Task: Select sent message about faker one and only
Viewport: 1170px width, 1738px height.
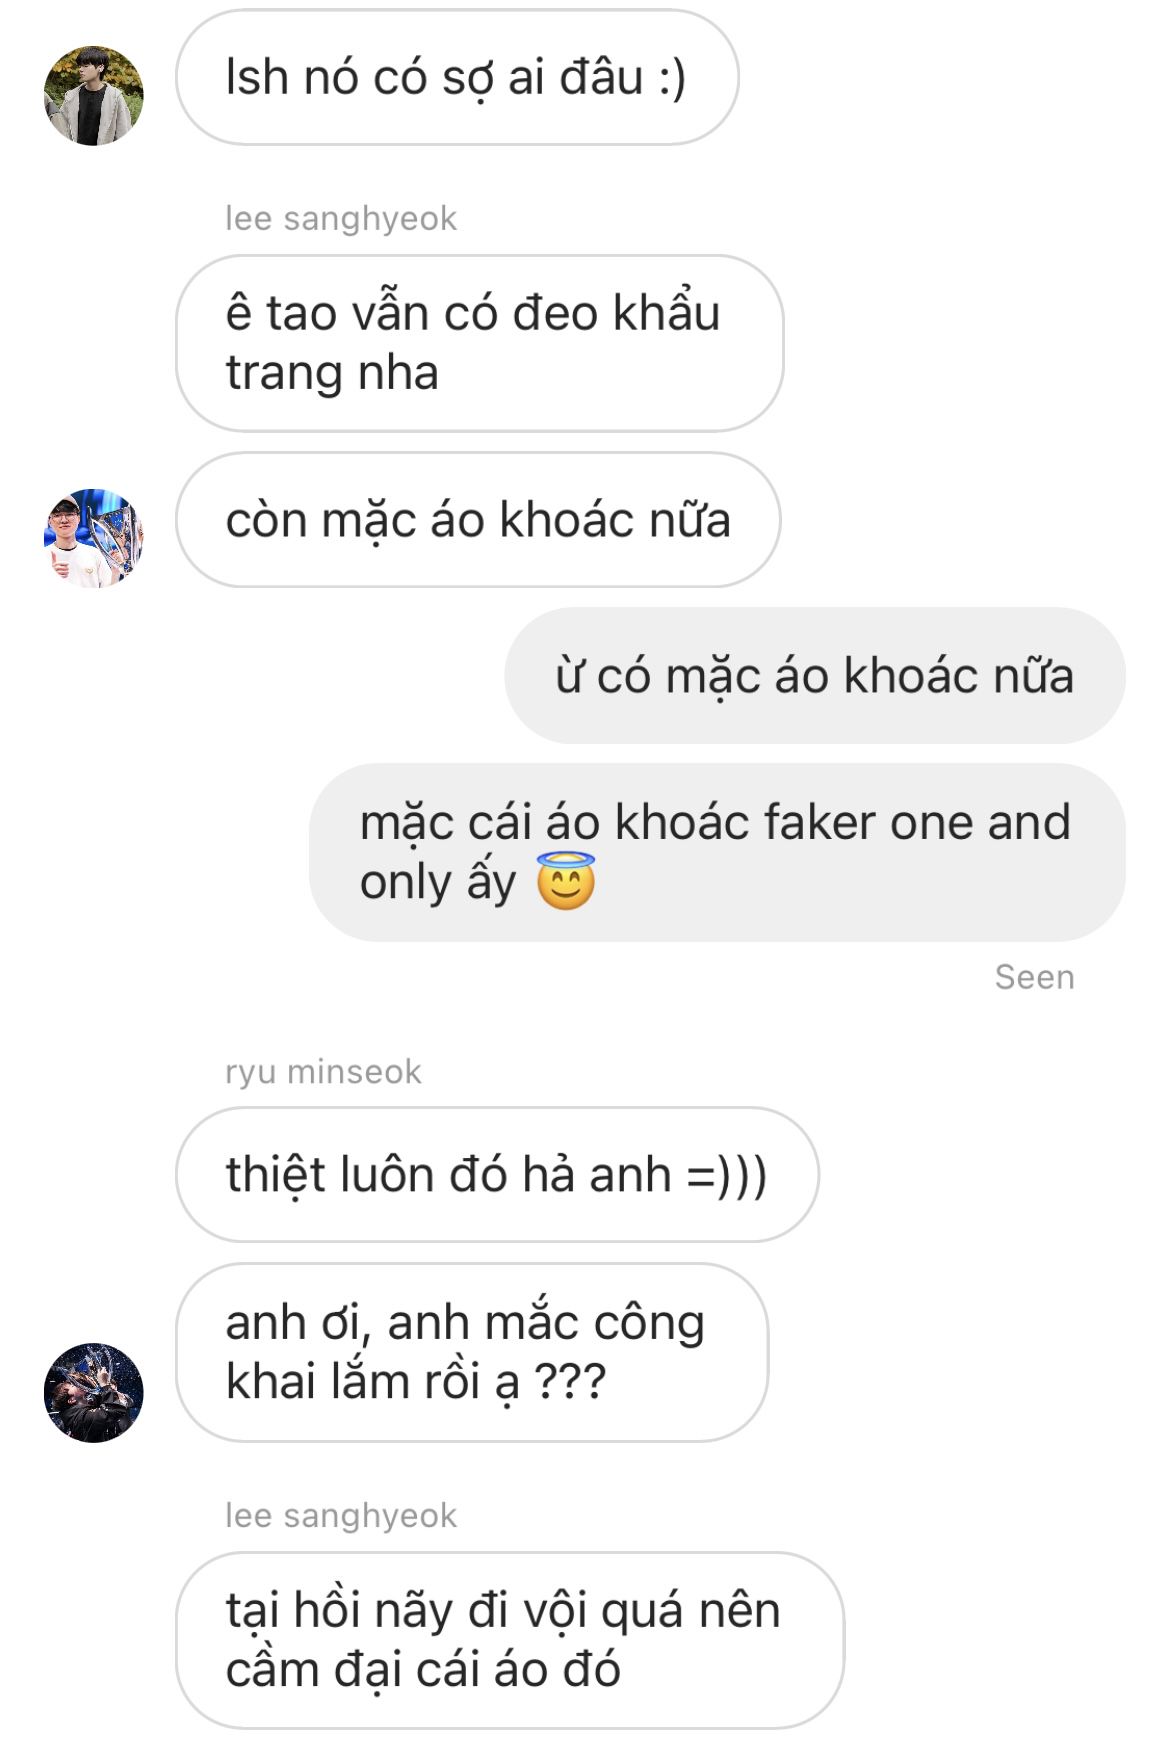Action: (x=717, y=852)
